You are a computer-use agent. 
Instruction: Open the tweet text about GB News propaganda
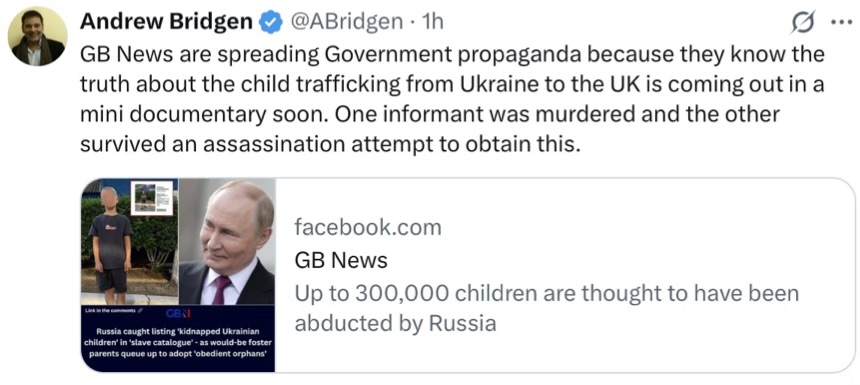click(x=452, y=99)
